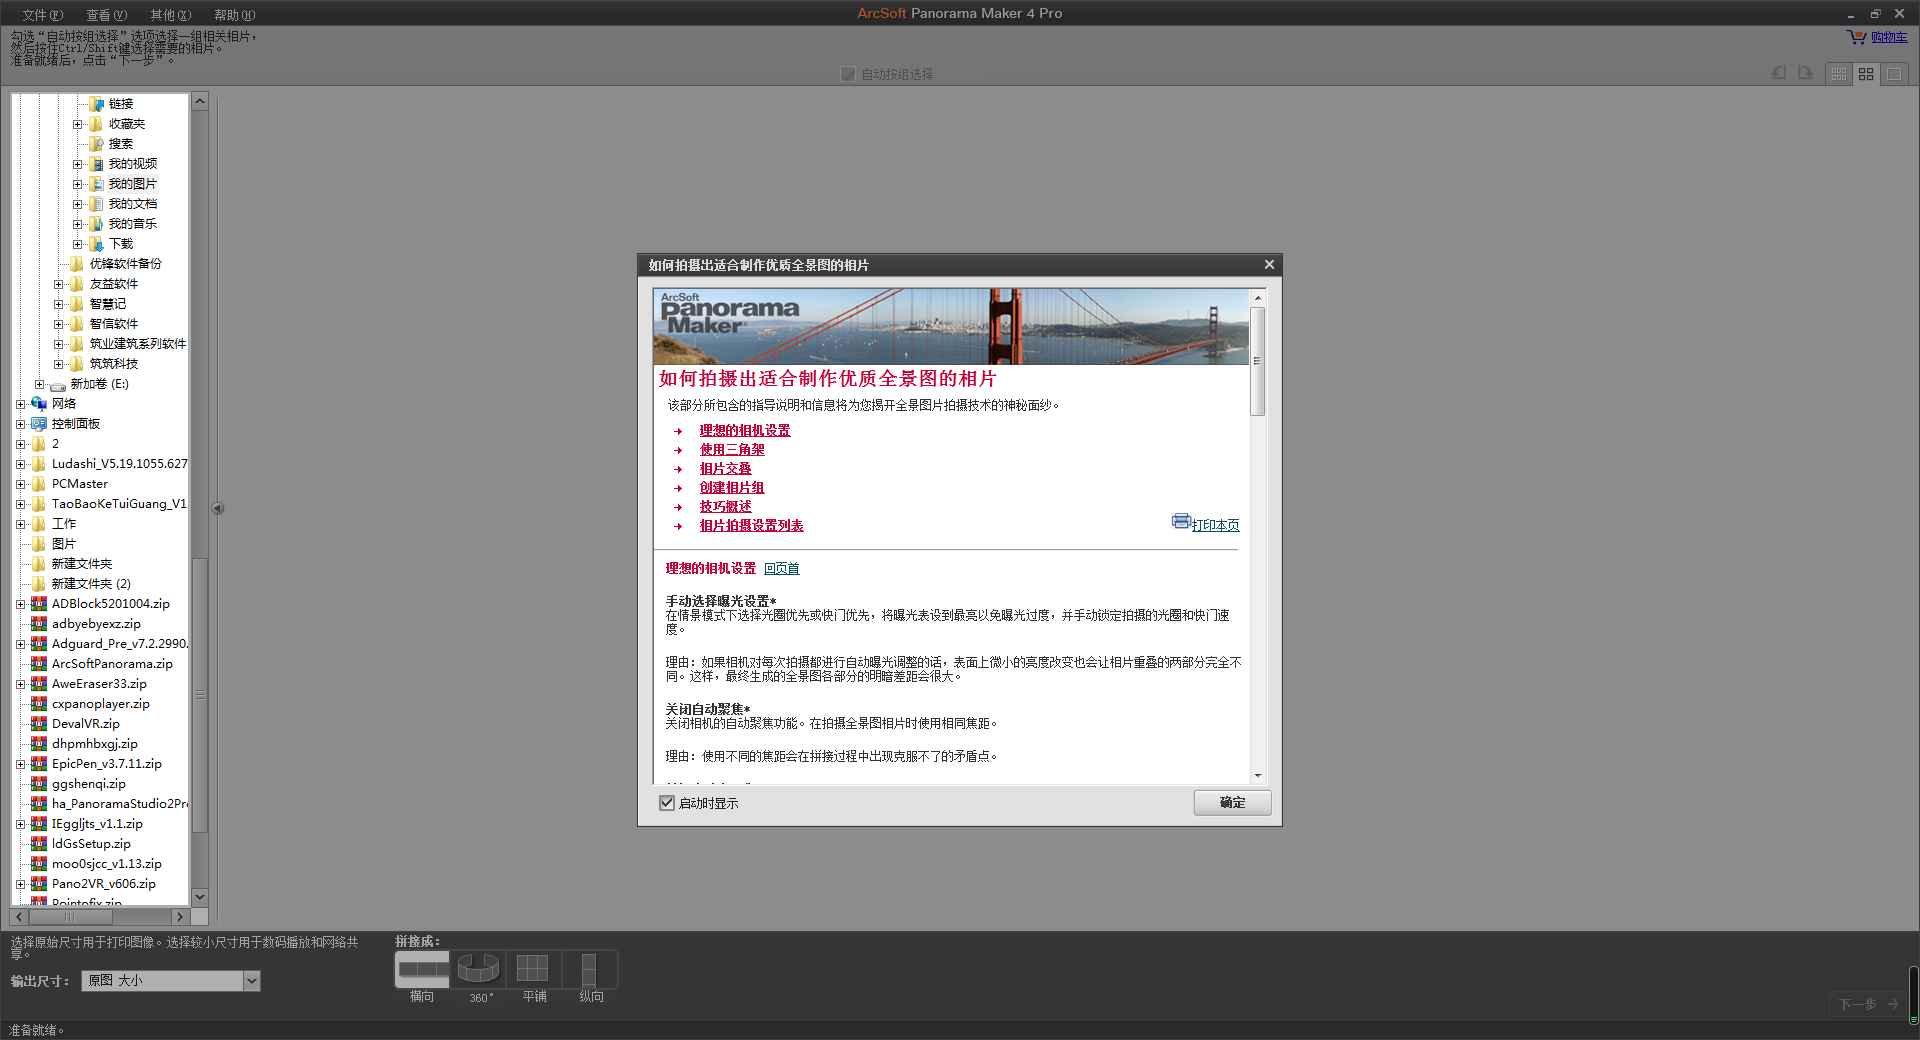Open the 相片拍摄设置列表 link
1920x1040 pixels.
pos(751,526)
